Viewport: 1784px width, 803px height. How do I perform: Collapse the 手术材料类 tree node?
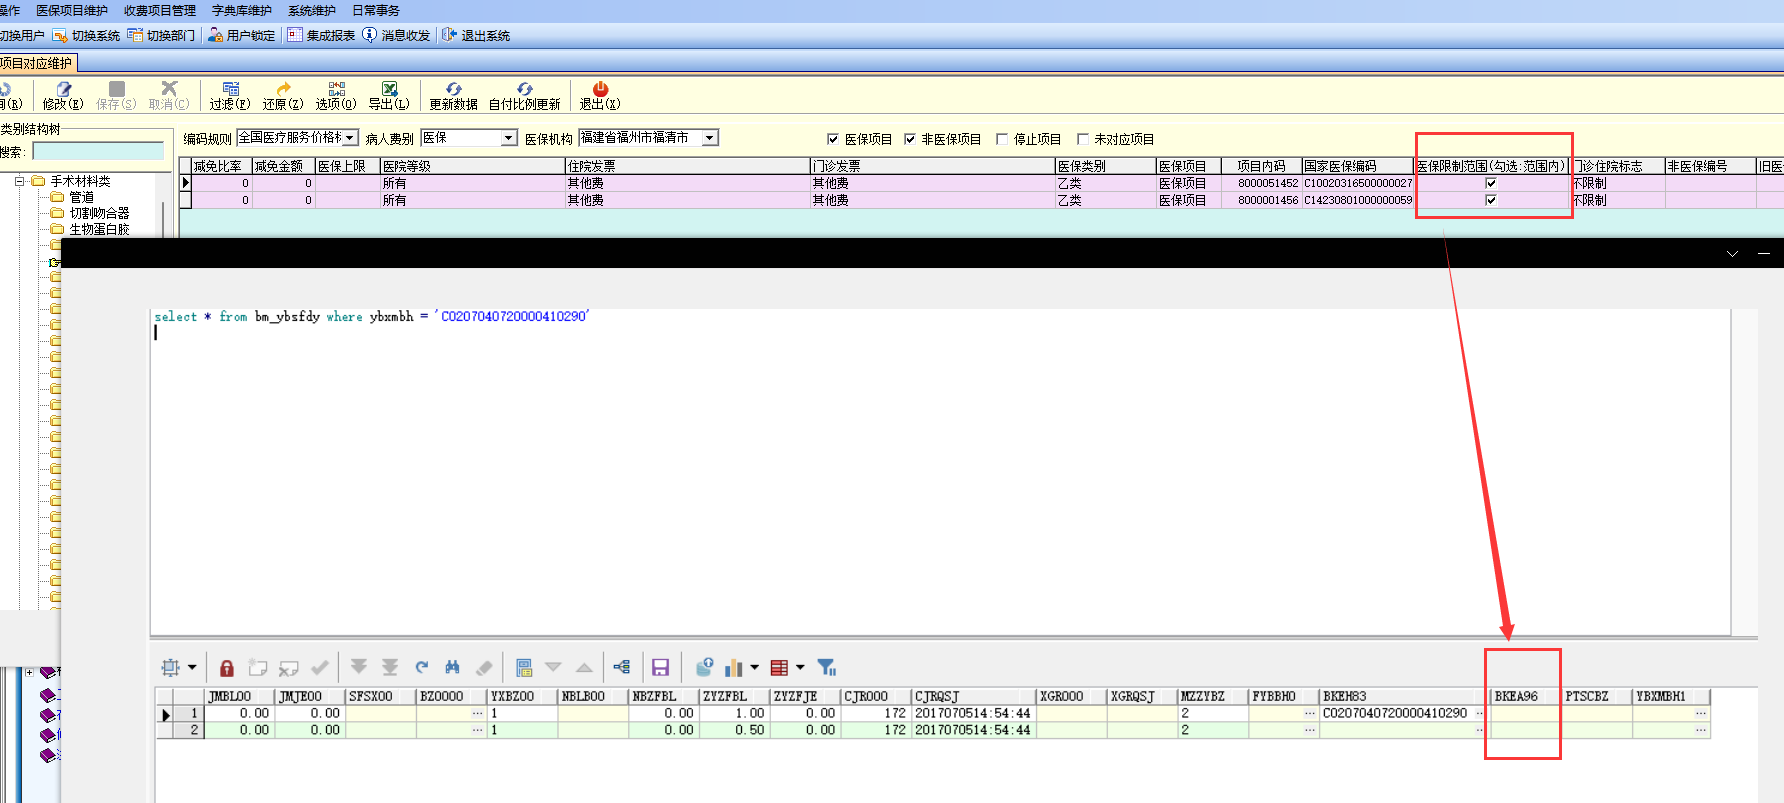point(19,181)
